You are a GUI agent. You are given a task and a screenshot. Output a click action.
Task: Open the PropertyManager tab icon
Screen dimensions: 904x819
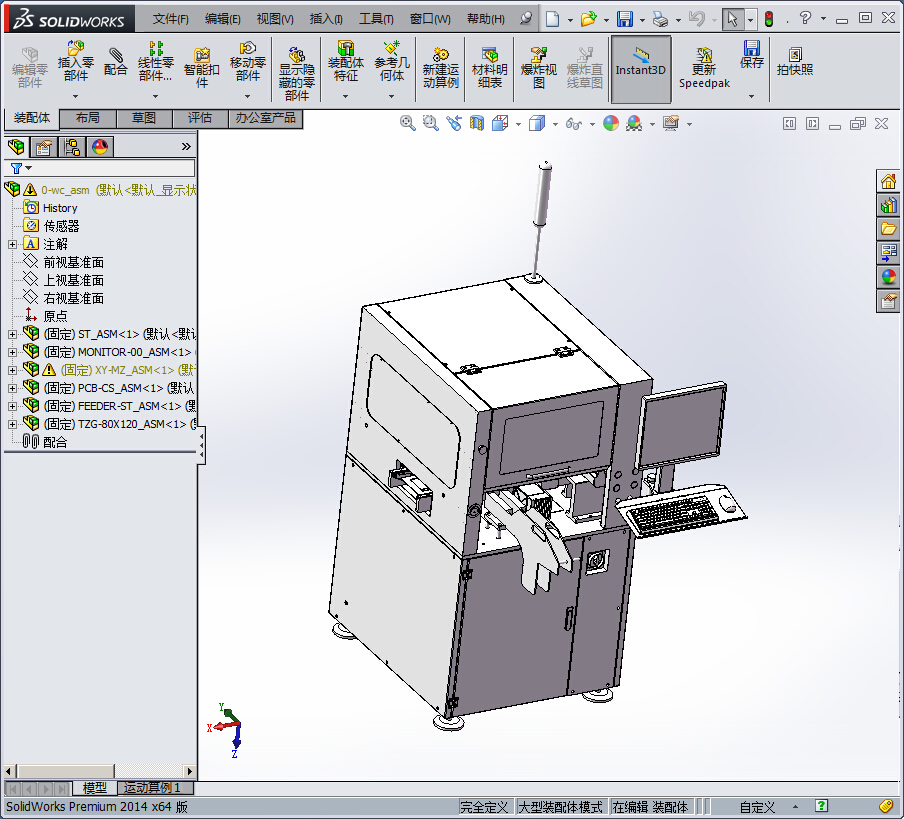click(43, 147)
